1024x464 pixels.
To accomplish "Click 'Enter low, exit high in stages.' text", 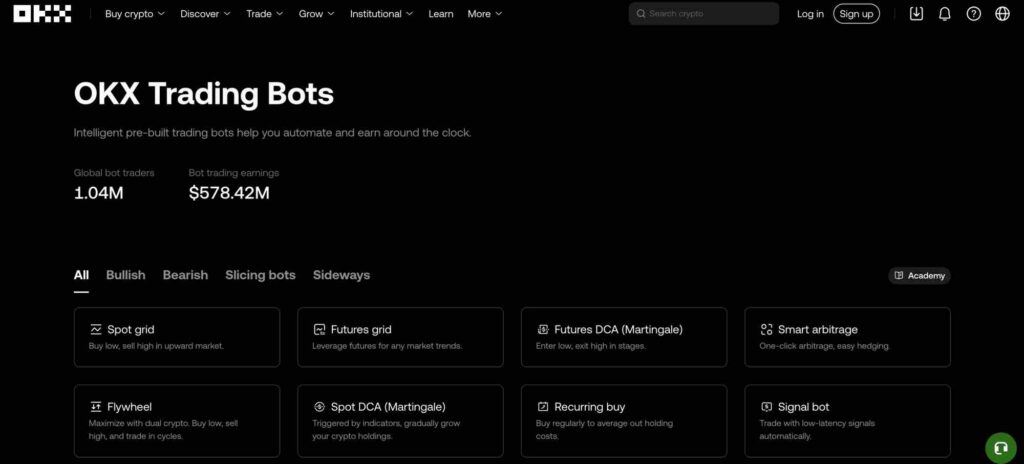I will coord(590,346).
